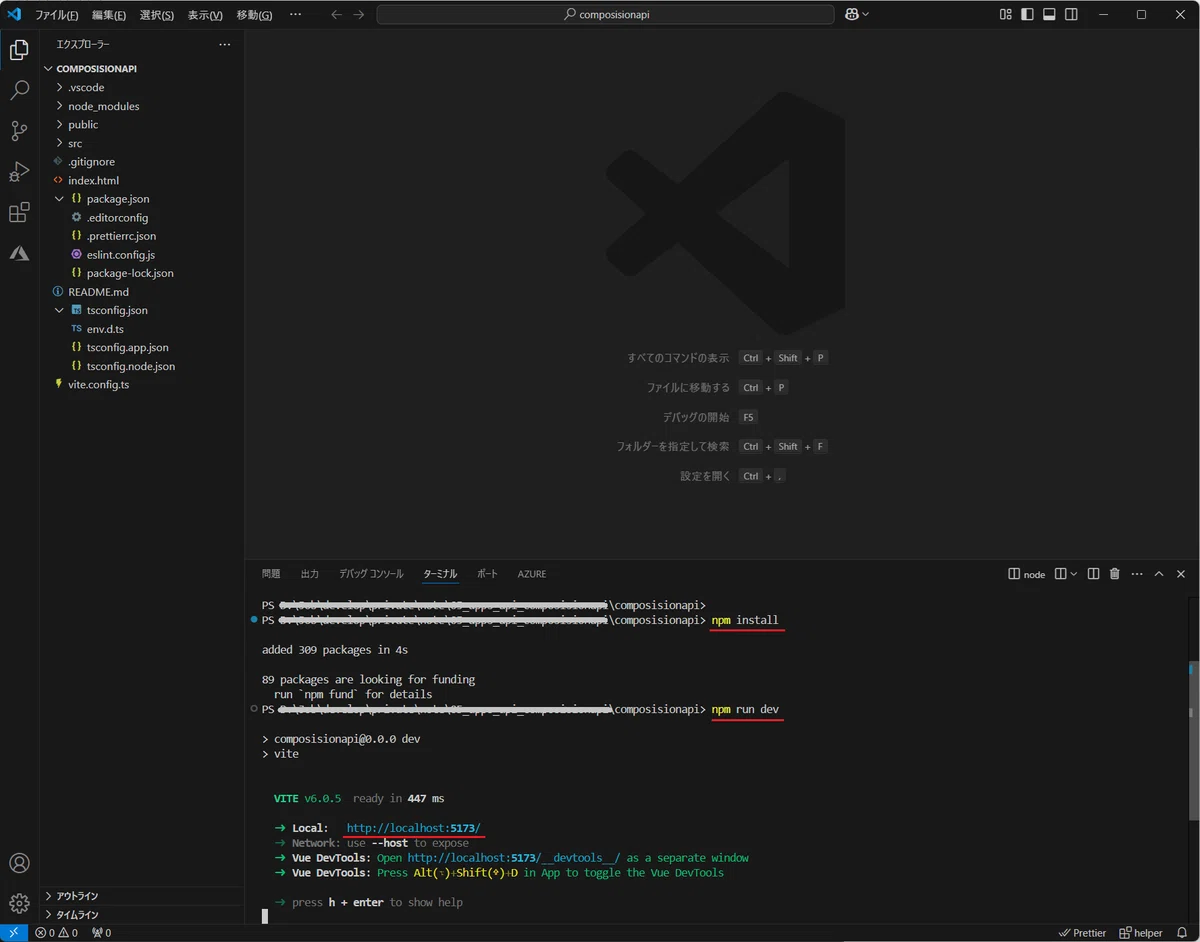Open the Explorer view in activity bar
This screenshot has height=942, width=1200.
coord(19,50)
